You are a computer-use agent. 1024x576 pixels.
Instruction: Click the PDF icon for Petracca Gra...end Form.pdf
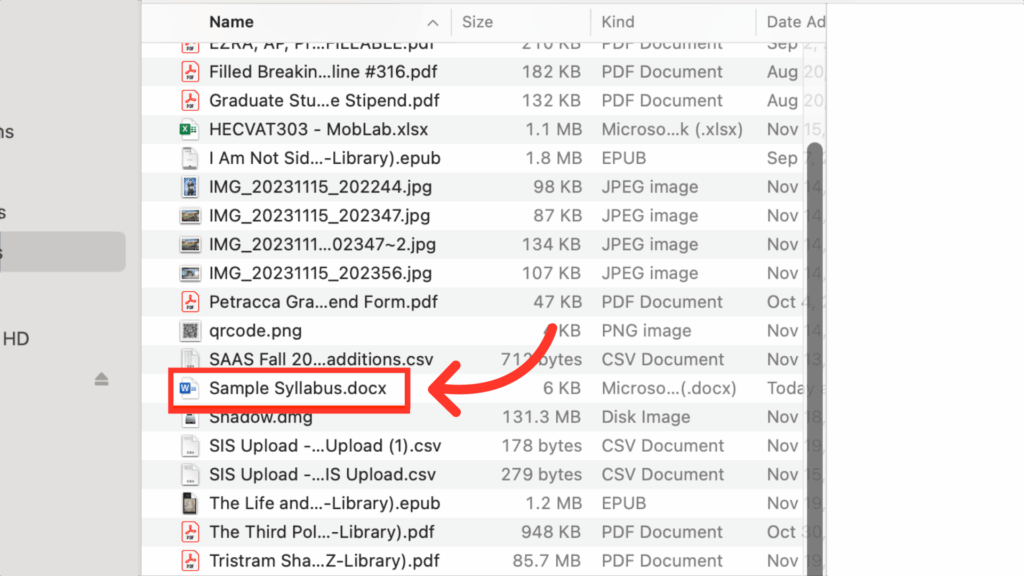[x=190, y=301]
